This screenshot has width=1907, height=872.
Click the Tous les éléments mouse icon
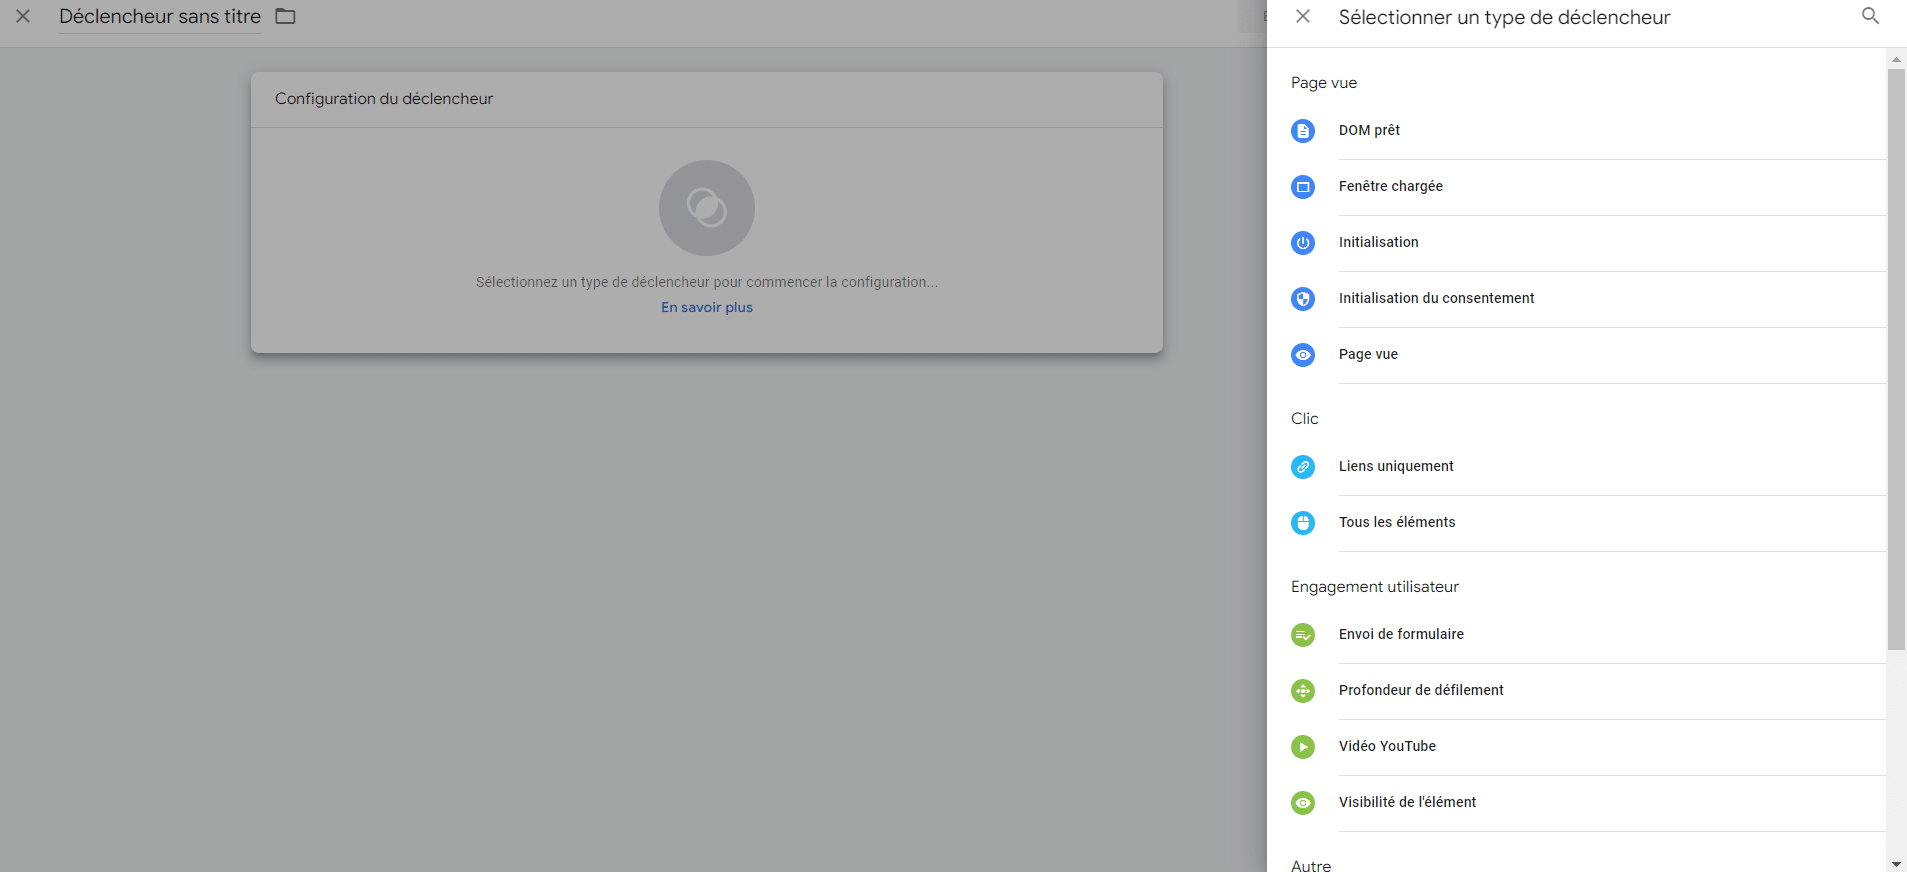click(x=1302, y=523)
